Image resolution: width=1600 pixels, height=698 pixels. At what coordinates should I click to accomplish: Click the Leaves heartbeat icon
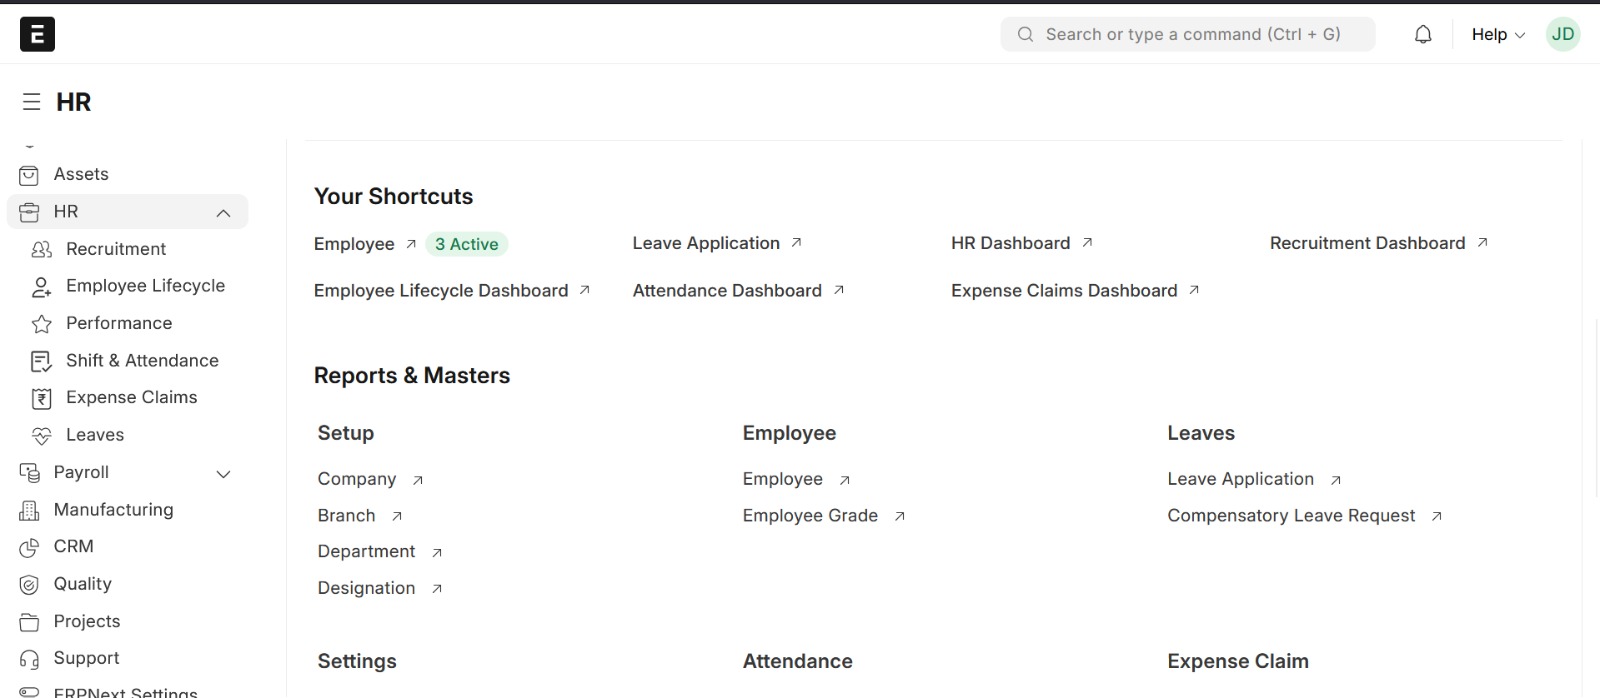pos(42,436)
